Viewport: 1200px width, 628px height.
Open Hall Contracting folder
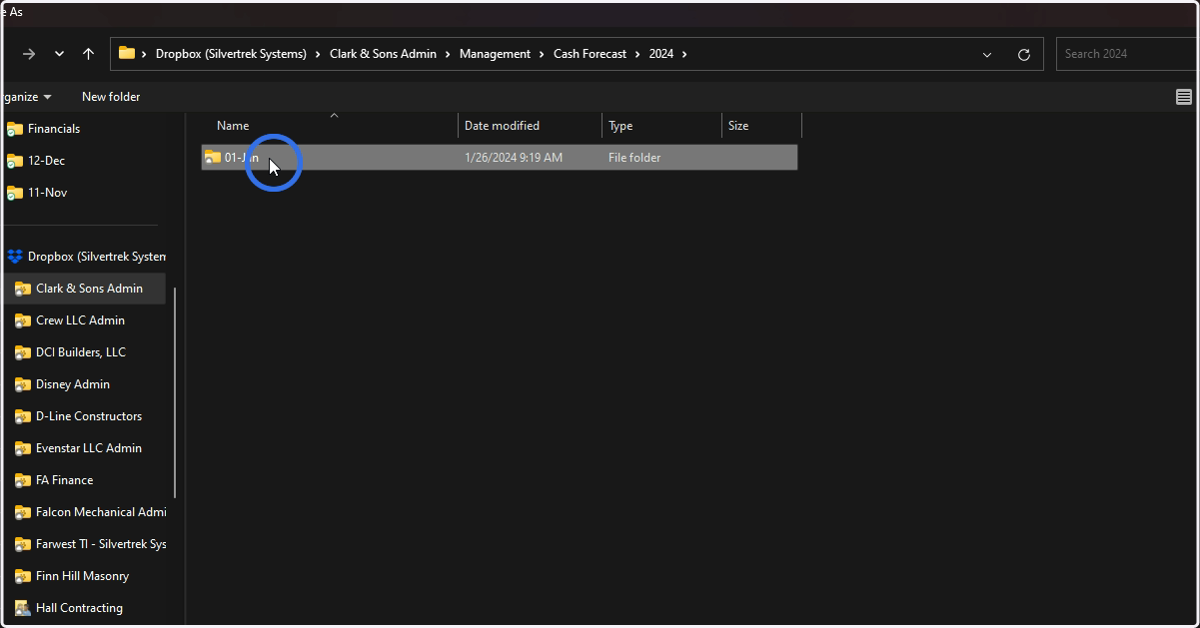pos(79,609)
